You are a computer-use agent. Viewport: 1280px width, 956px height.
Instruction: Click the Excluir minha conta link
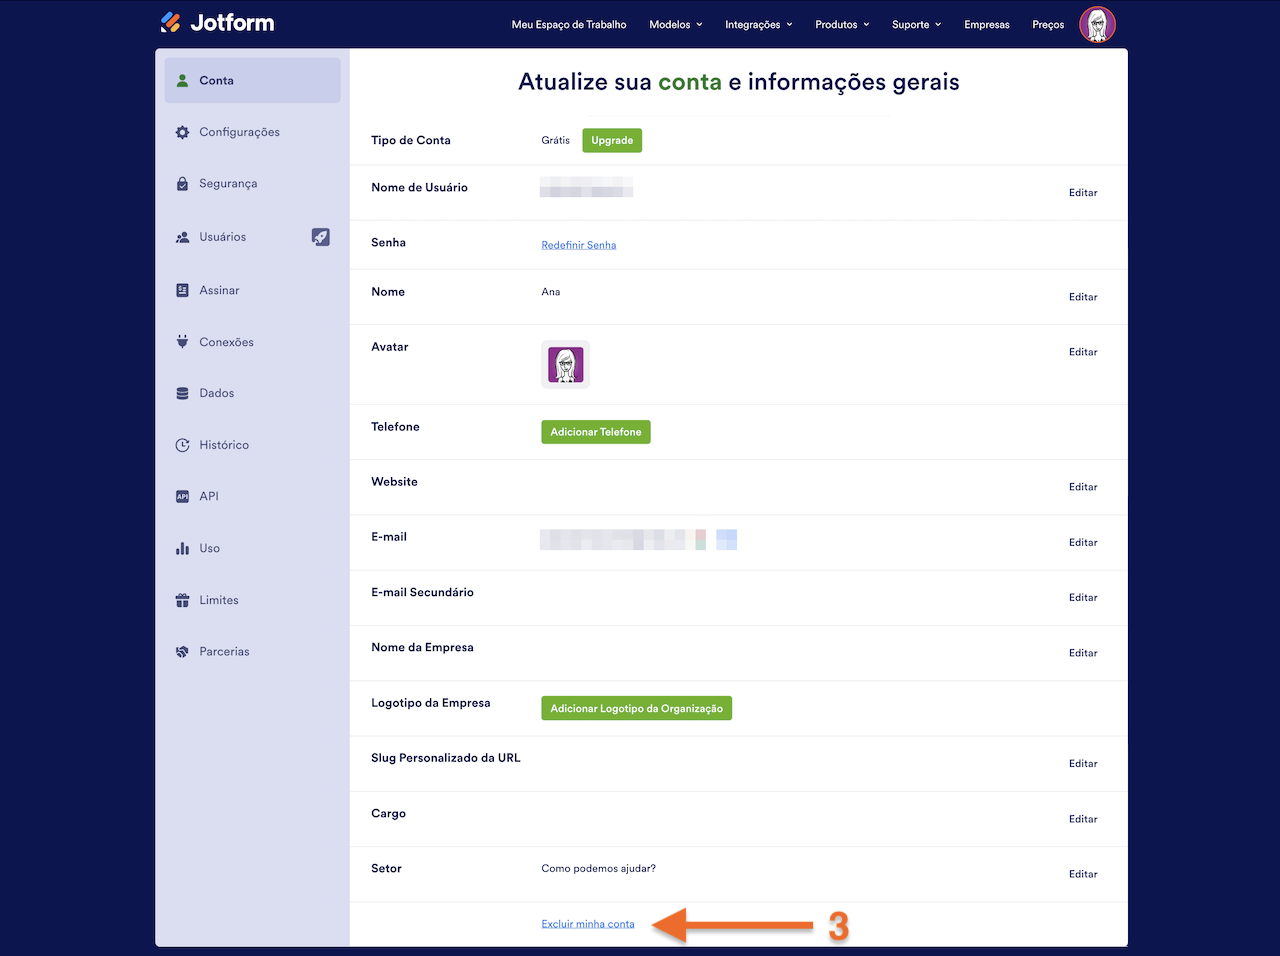[x=588, y=924]
